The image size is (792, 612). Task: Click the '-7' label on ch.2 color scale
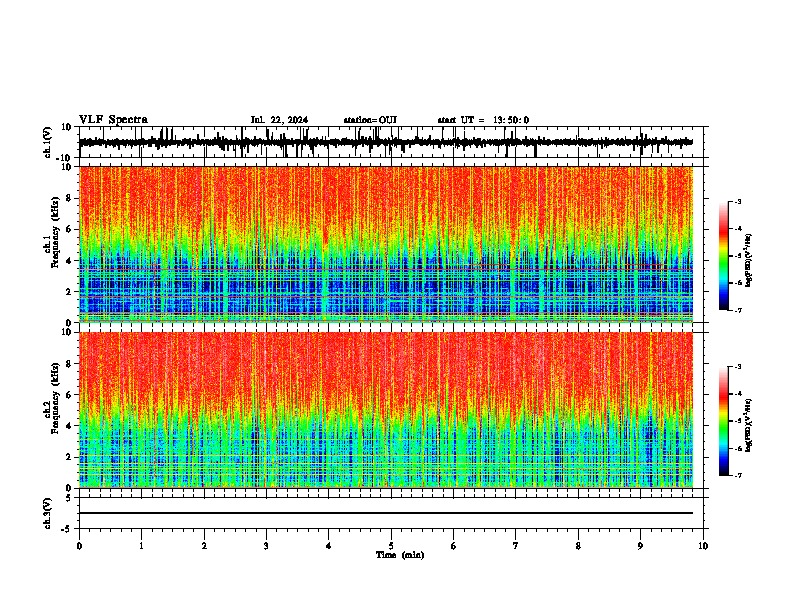738,475
